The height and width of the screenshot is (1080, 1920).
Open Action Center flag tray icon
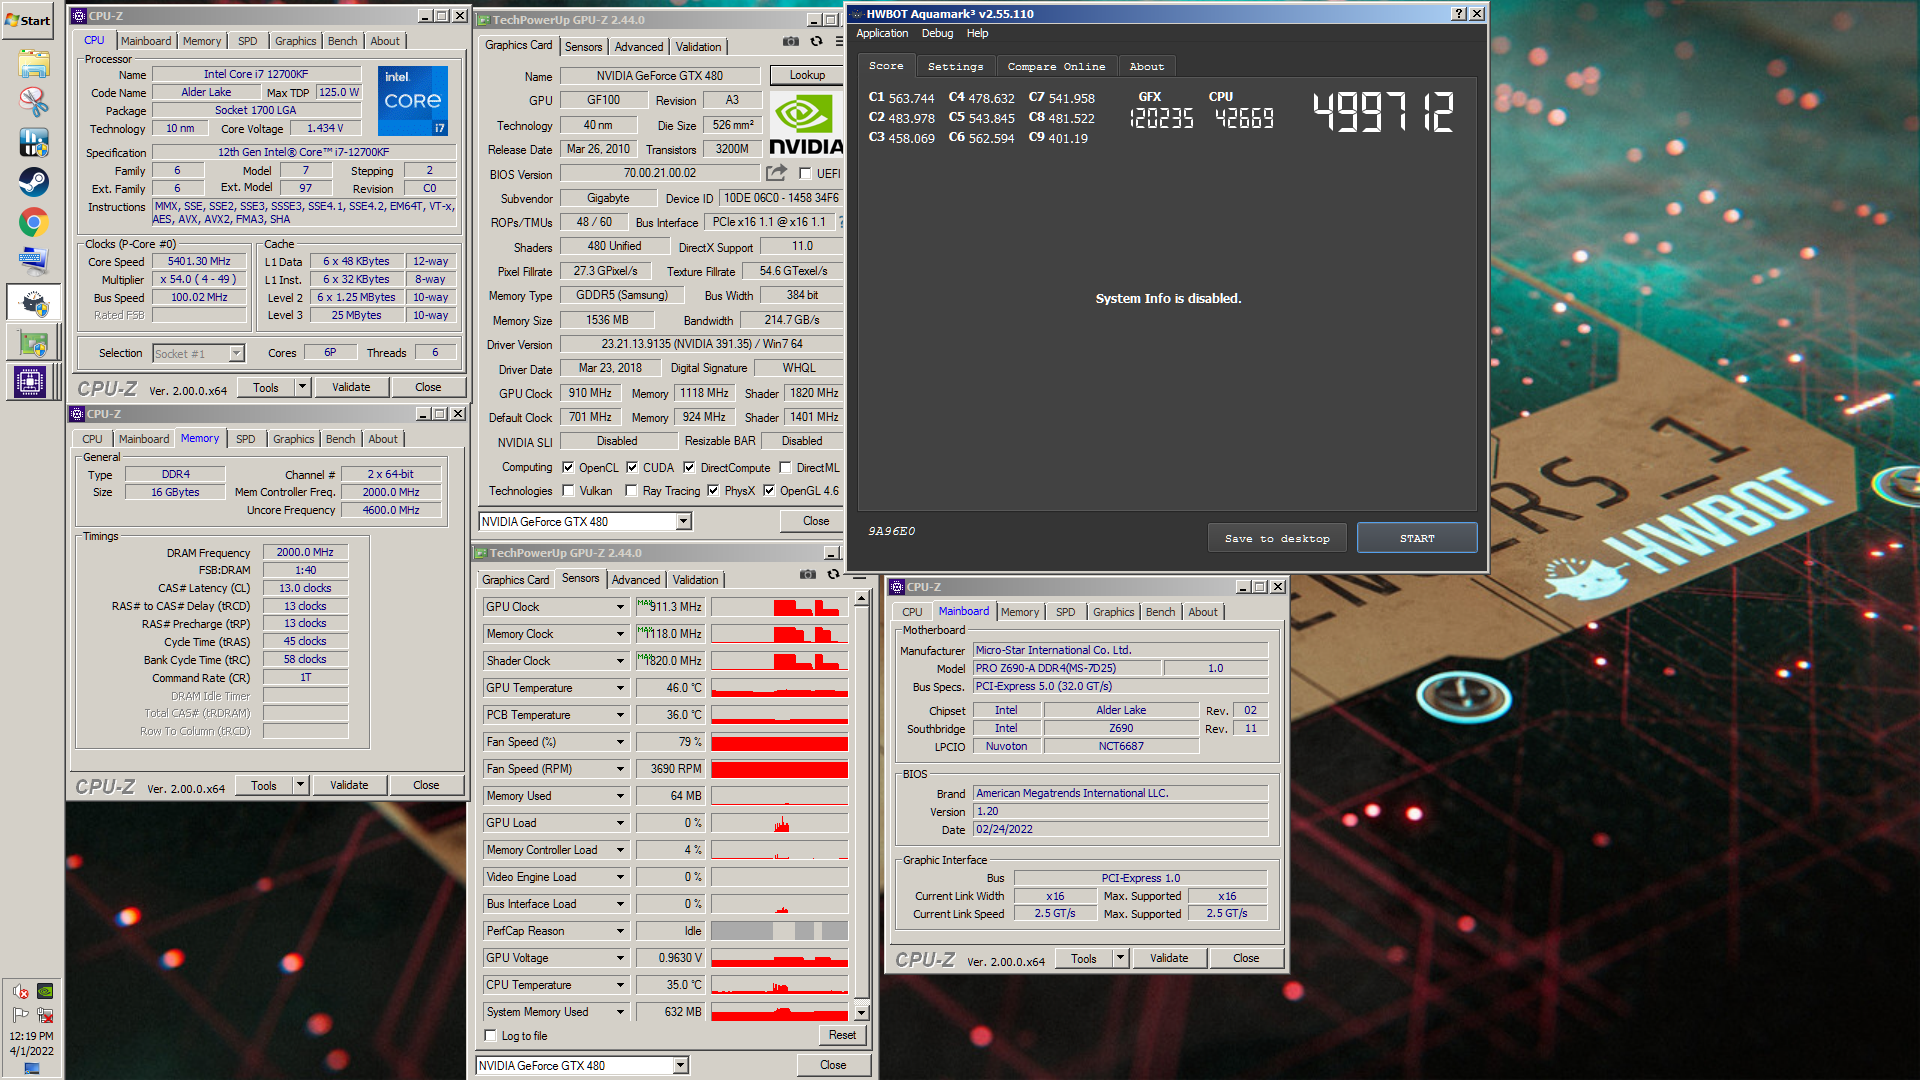(x=20, y=1015)
